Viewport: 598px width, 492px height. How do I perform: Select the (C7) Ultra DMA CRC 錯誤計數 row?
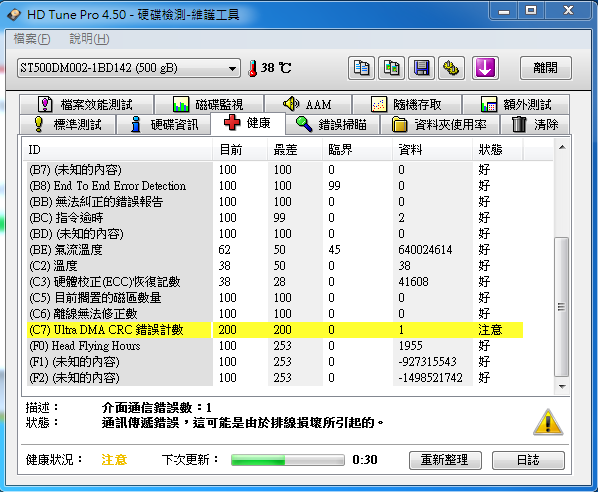pyautogui.click(x=275, y=330)
